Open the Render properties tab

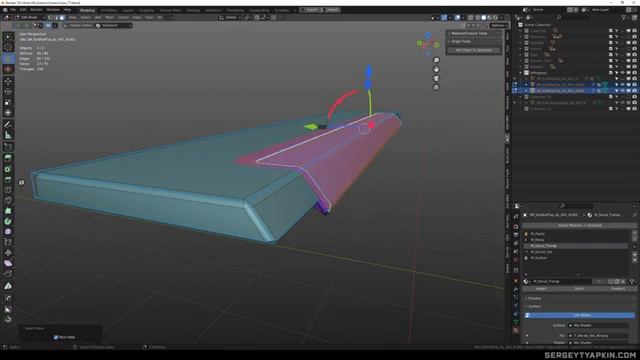click(516, 227)
